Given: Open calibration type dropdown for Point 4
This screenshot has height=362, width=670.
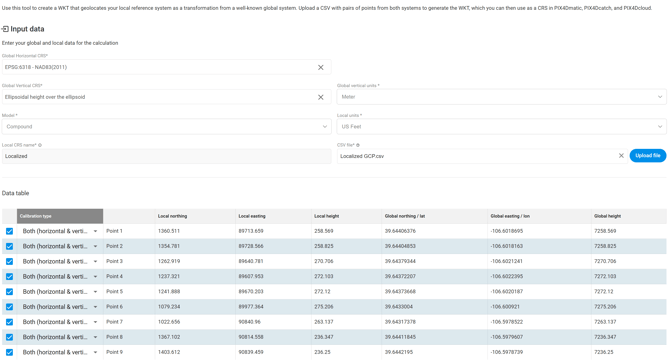Looking at the screenshot, I should tap(60, 277).
